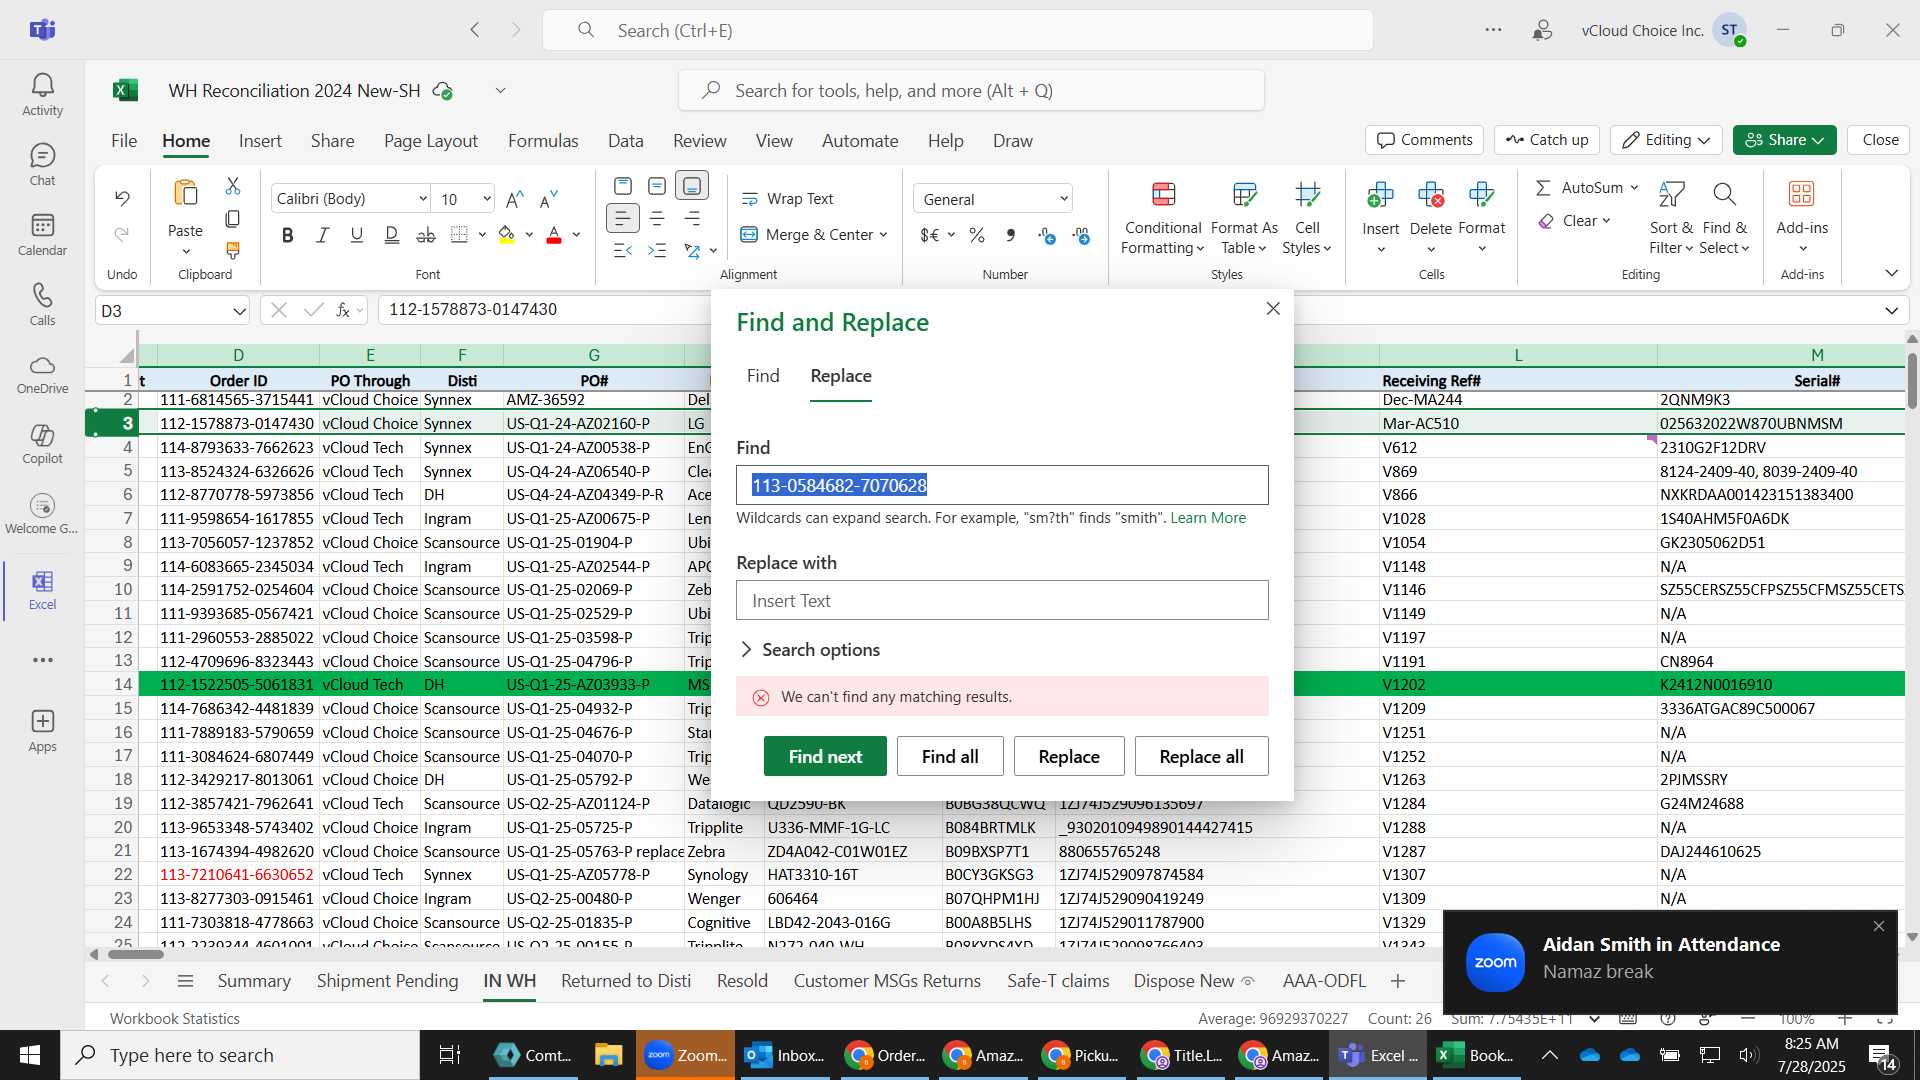This screenshot has height=1080, width=1920.
Task: Click the Insert cells icon
Action: (x=1380, y=194)
